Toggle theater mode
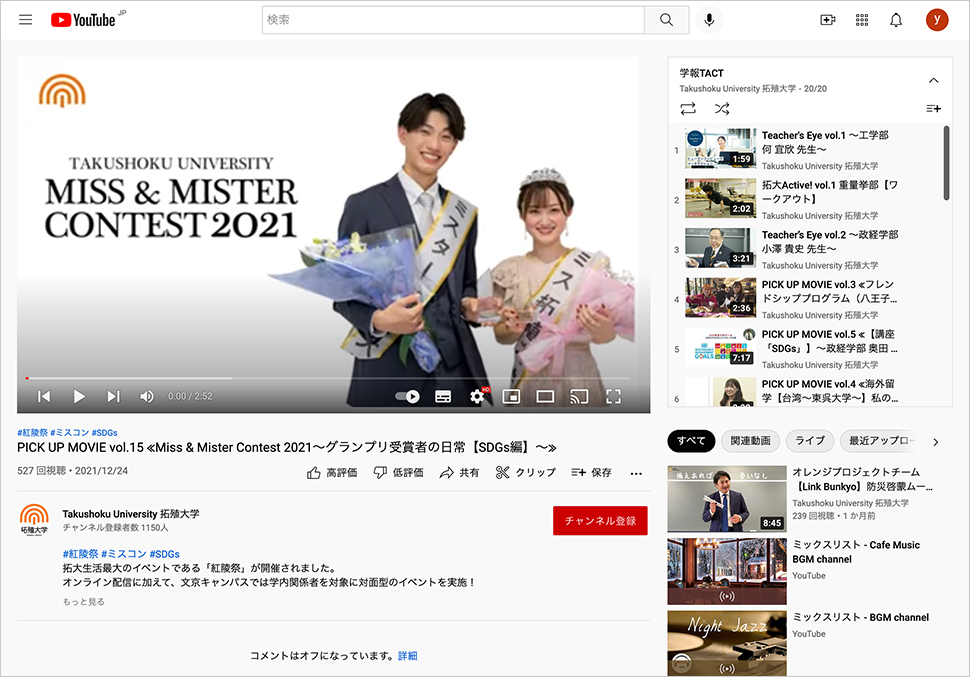 click(545, 396)
